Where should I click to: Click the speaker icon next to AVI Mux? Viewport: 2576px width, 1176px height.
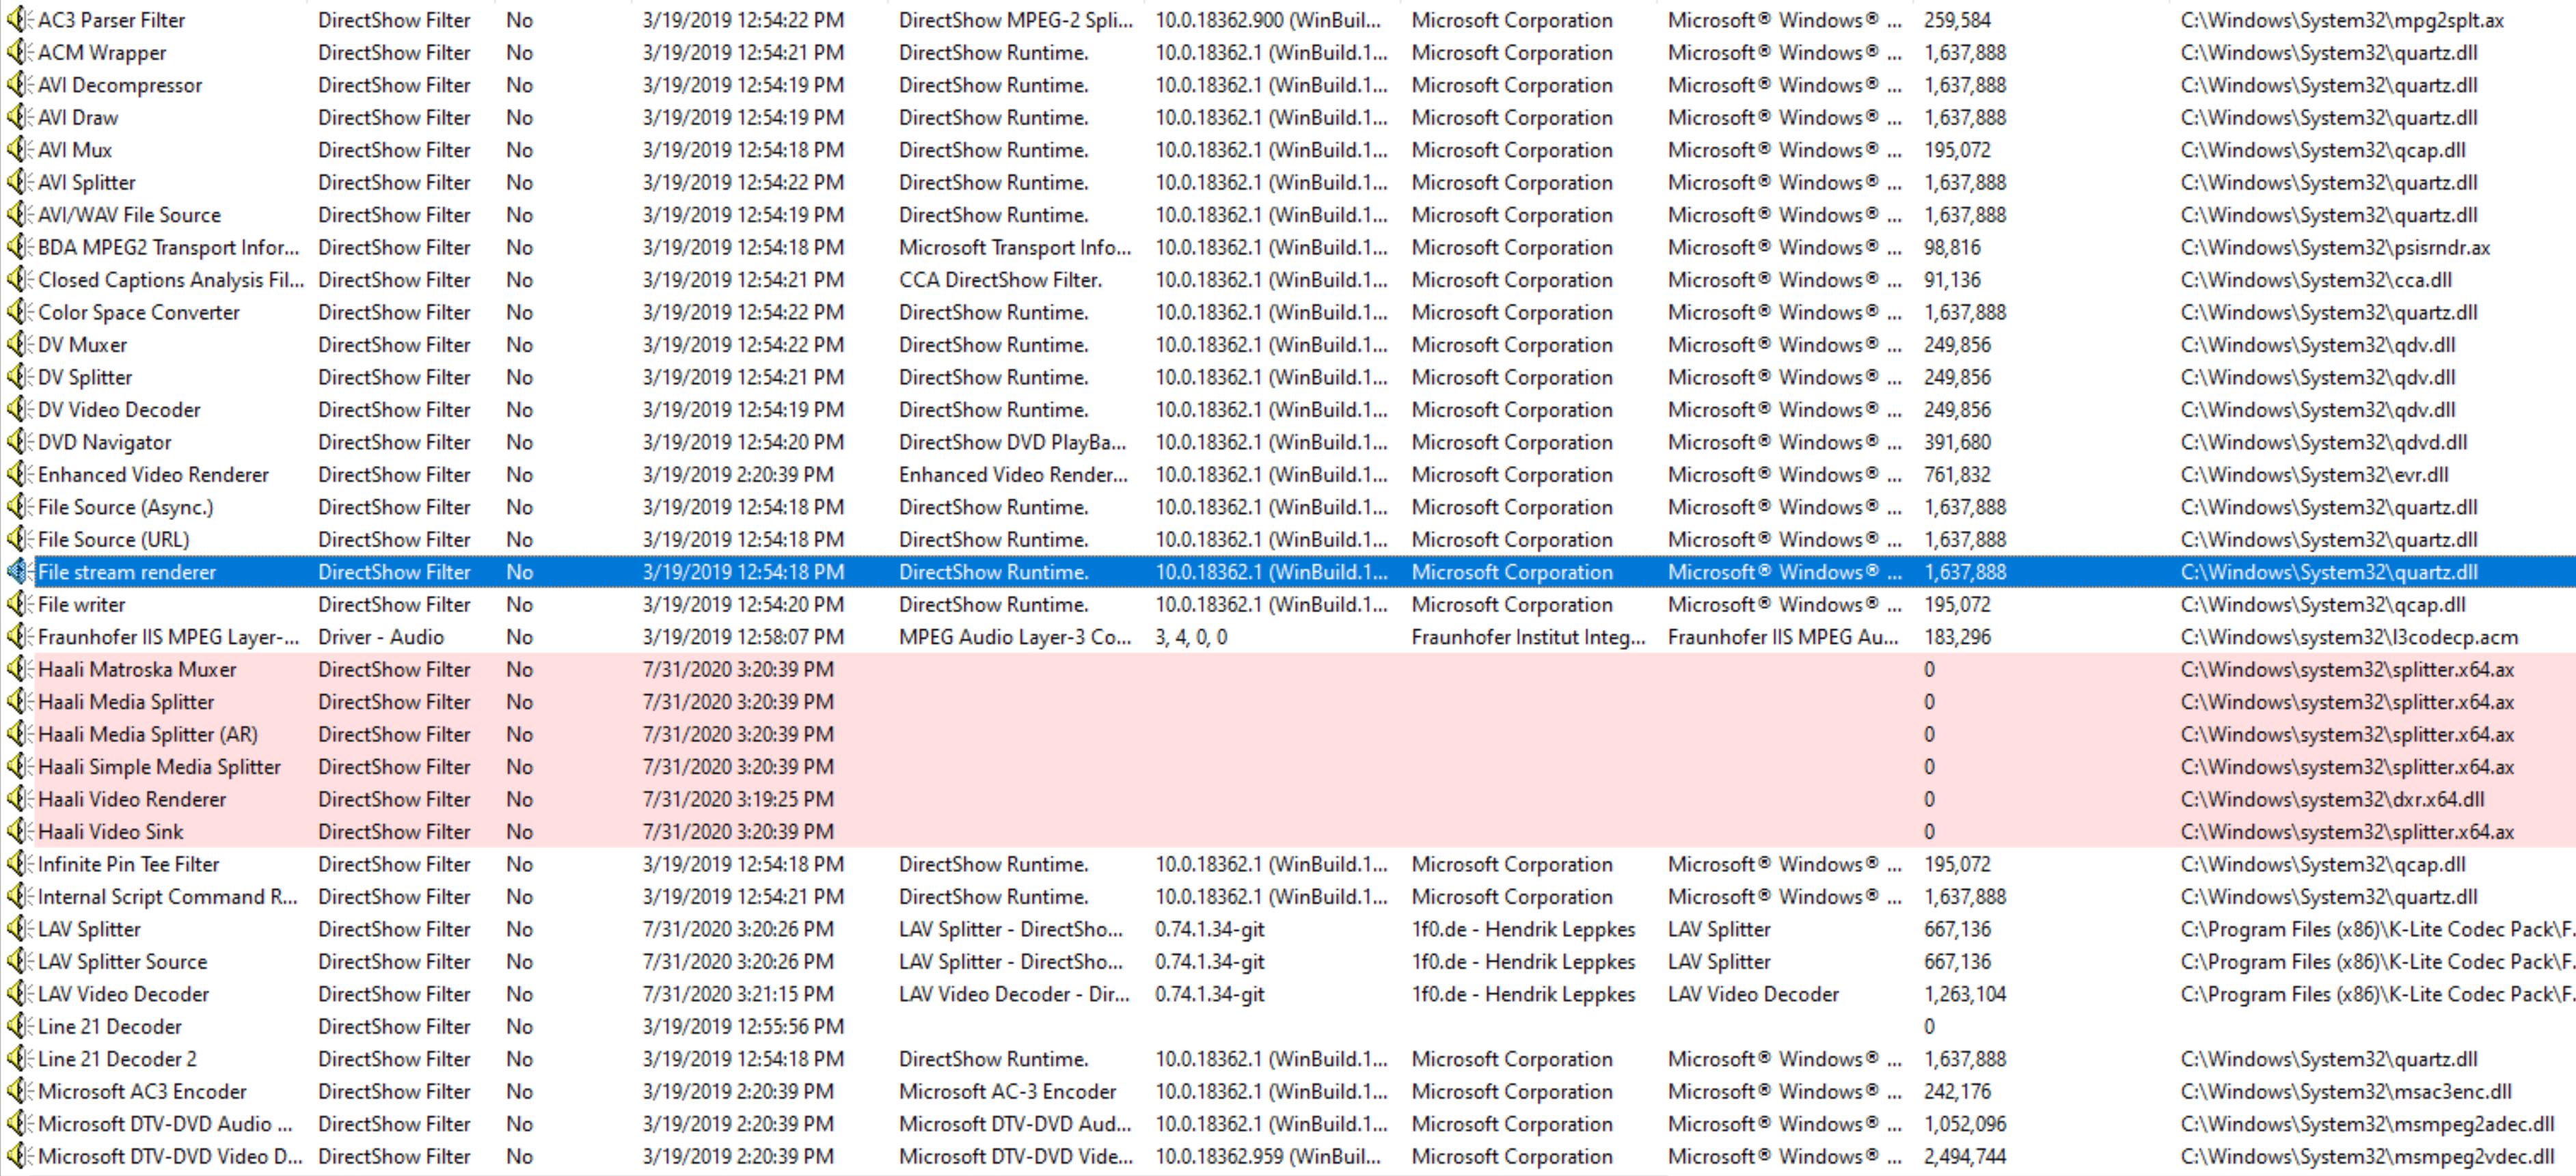pyautogui.click(x=18, y=150)
